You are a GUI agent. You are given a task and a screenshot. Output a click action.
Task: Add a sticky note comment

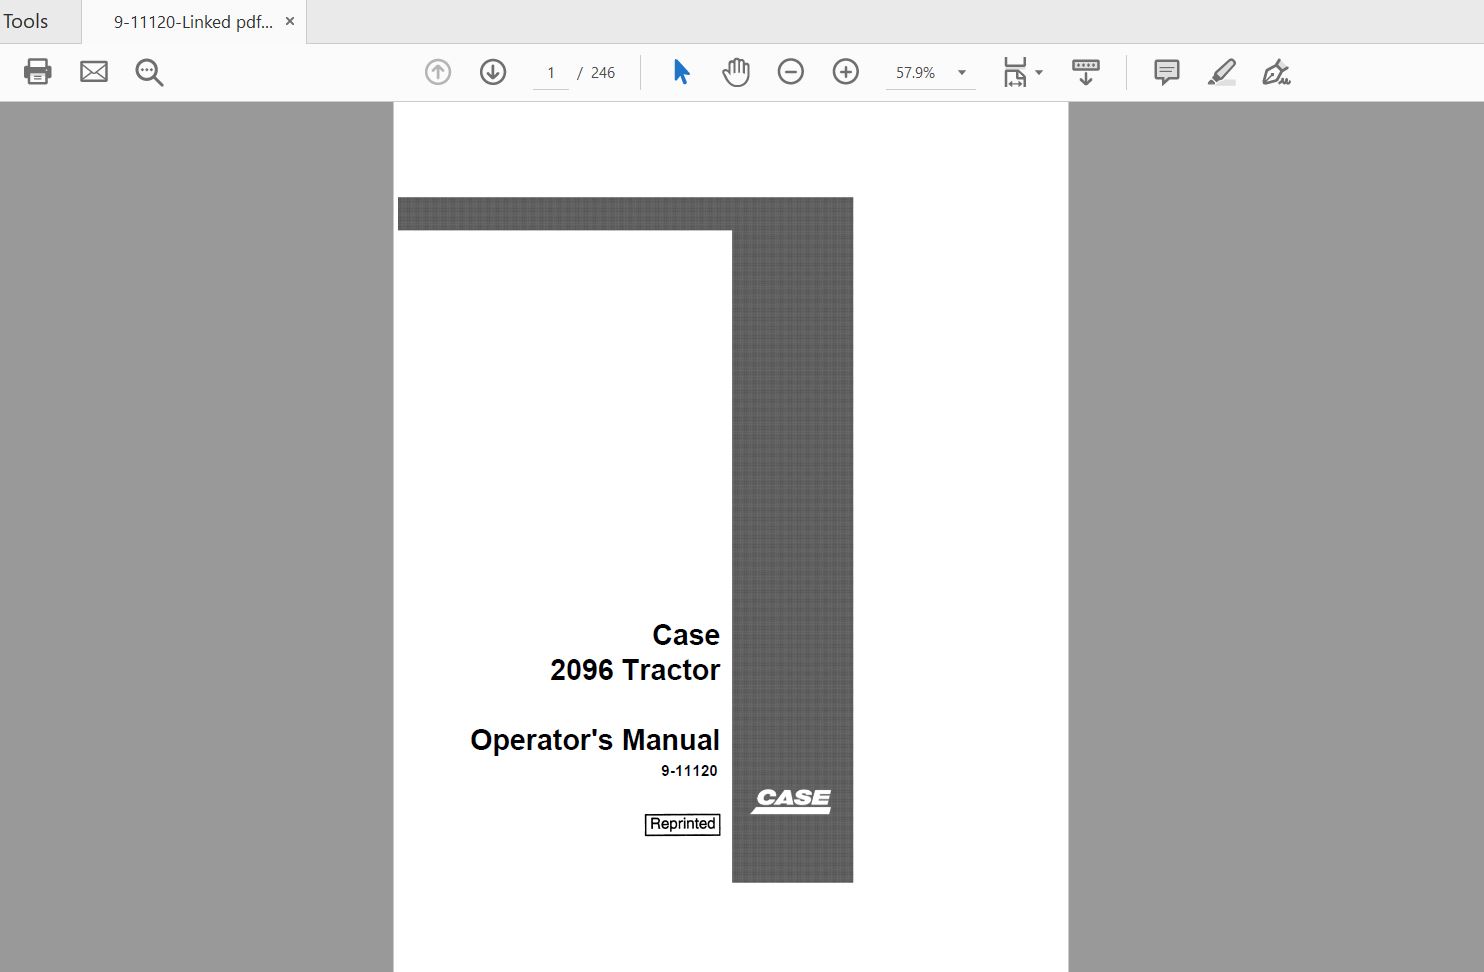(x=1166, y=72)
